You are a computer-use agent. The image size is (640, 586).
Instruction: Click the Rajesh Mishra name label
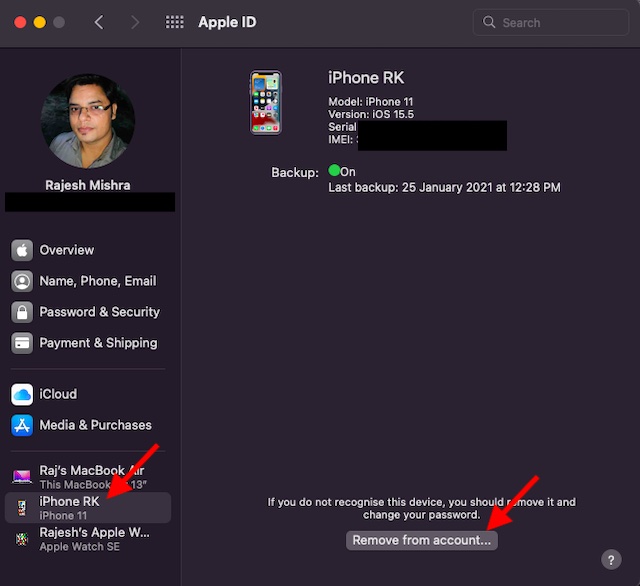88,185
